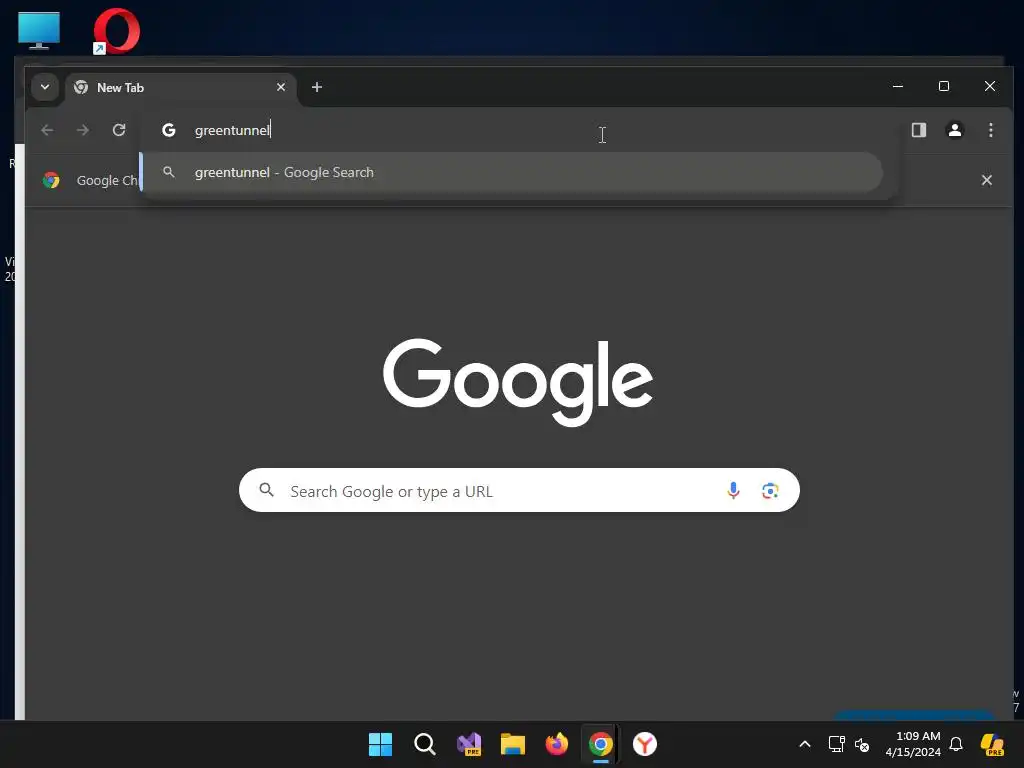Open Windows taskbar search
The height and width of the screenshot is (768, 1024).
pos(424,744)
